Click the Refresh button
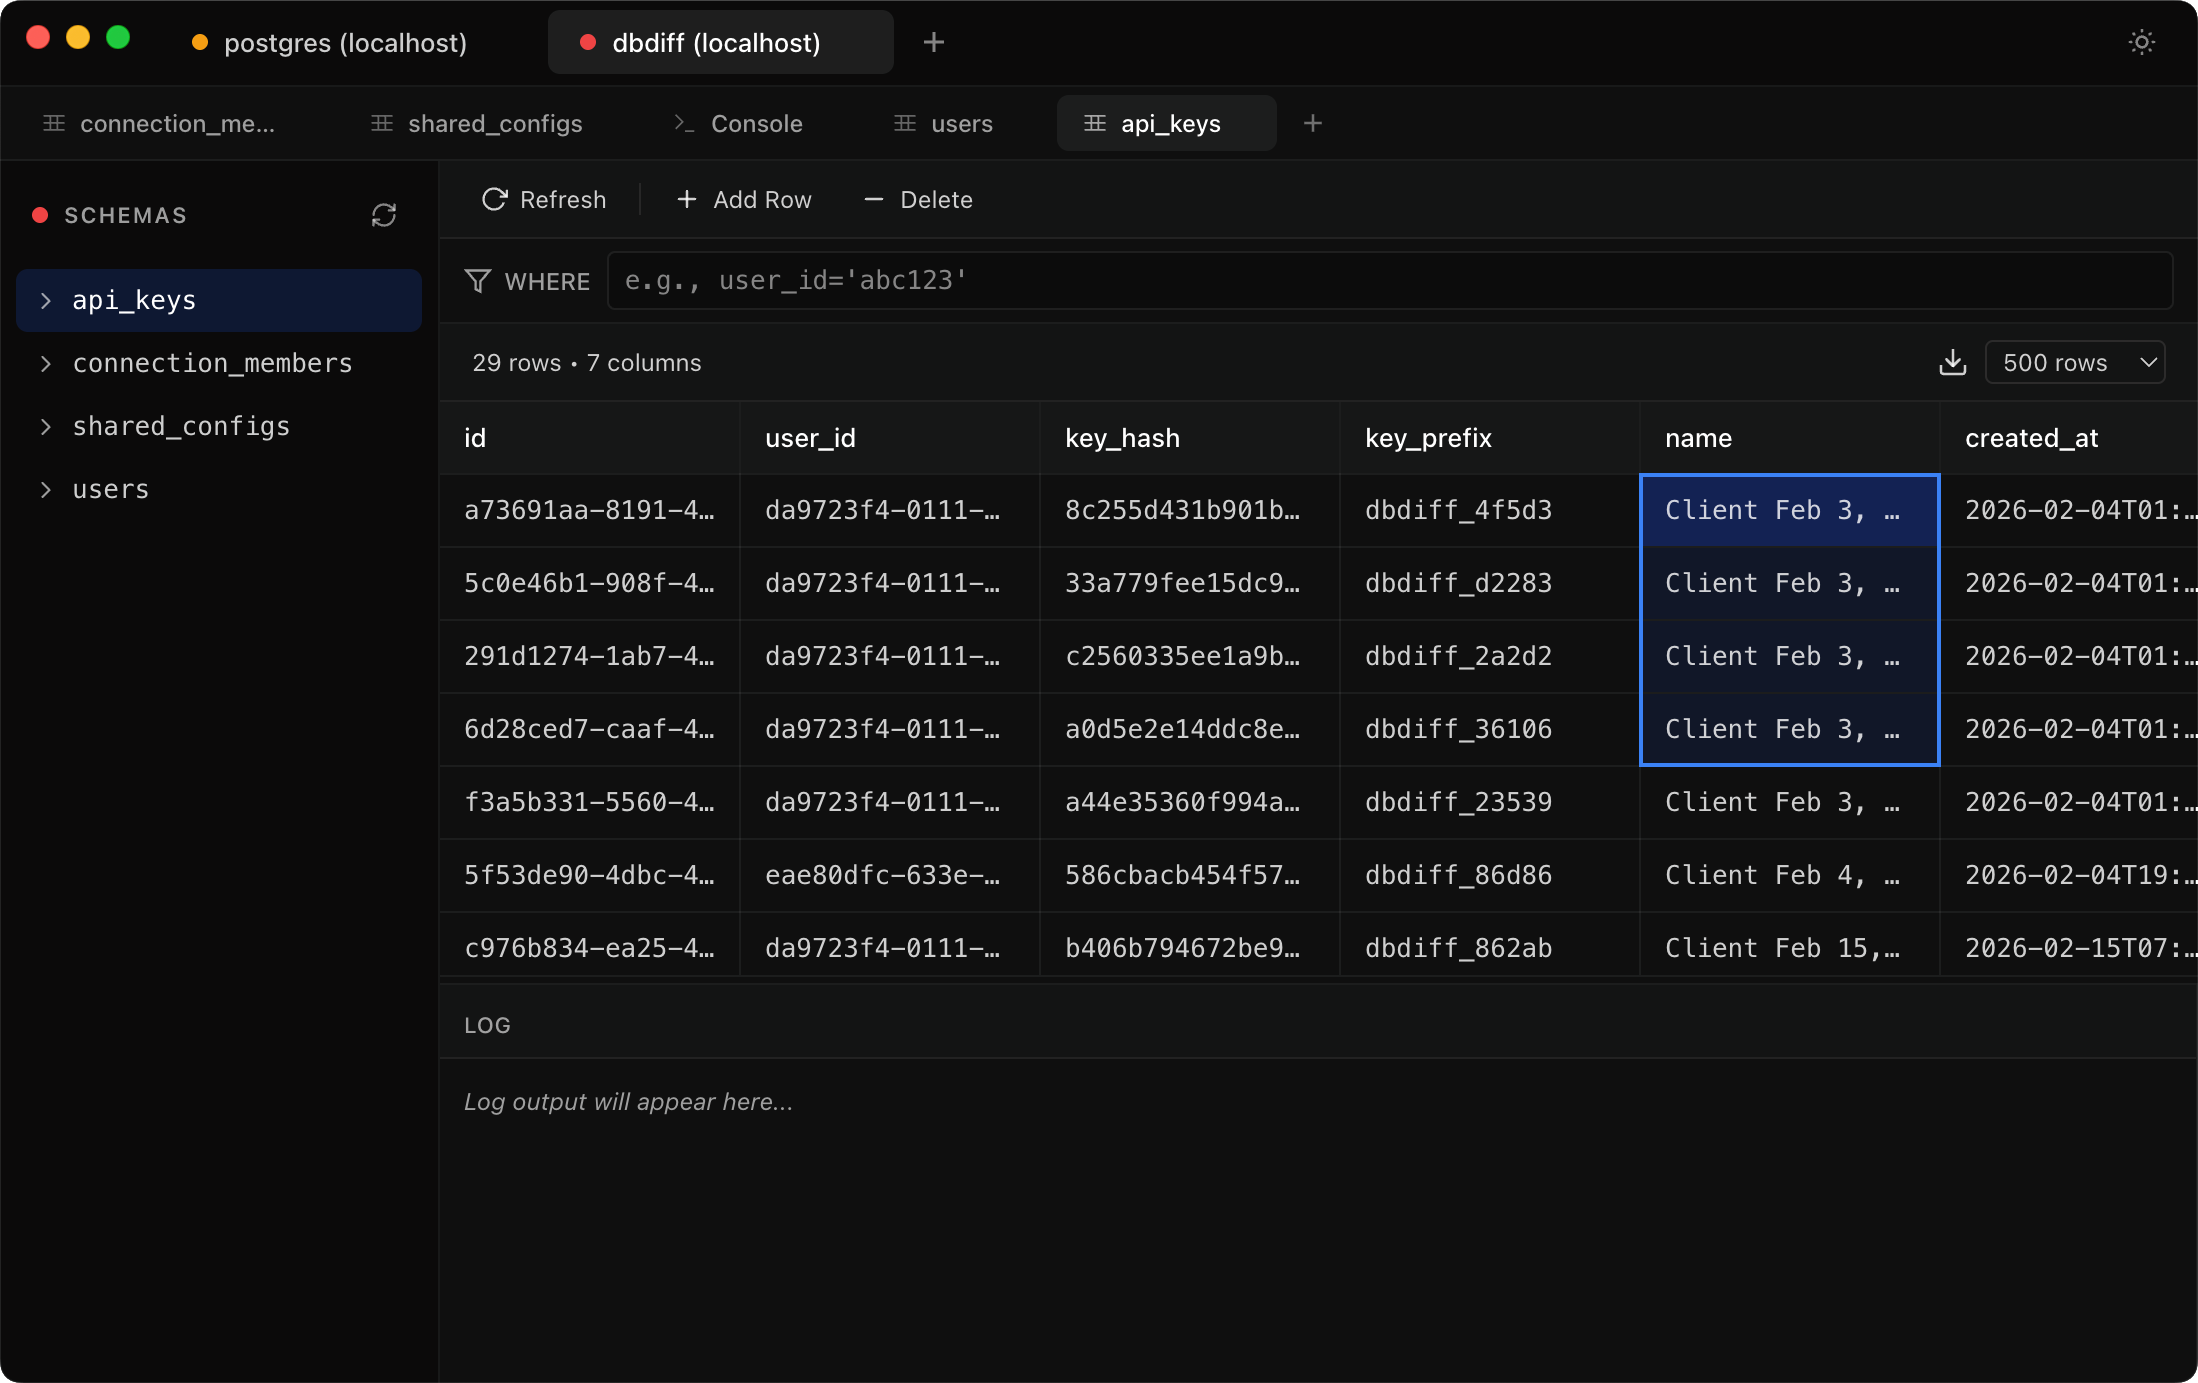 tap(543, 199)
